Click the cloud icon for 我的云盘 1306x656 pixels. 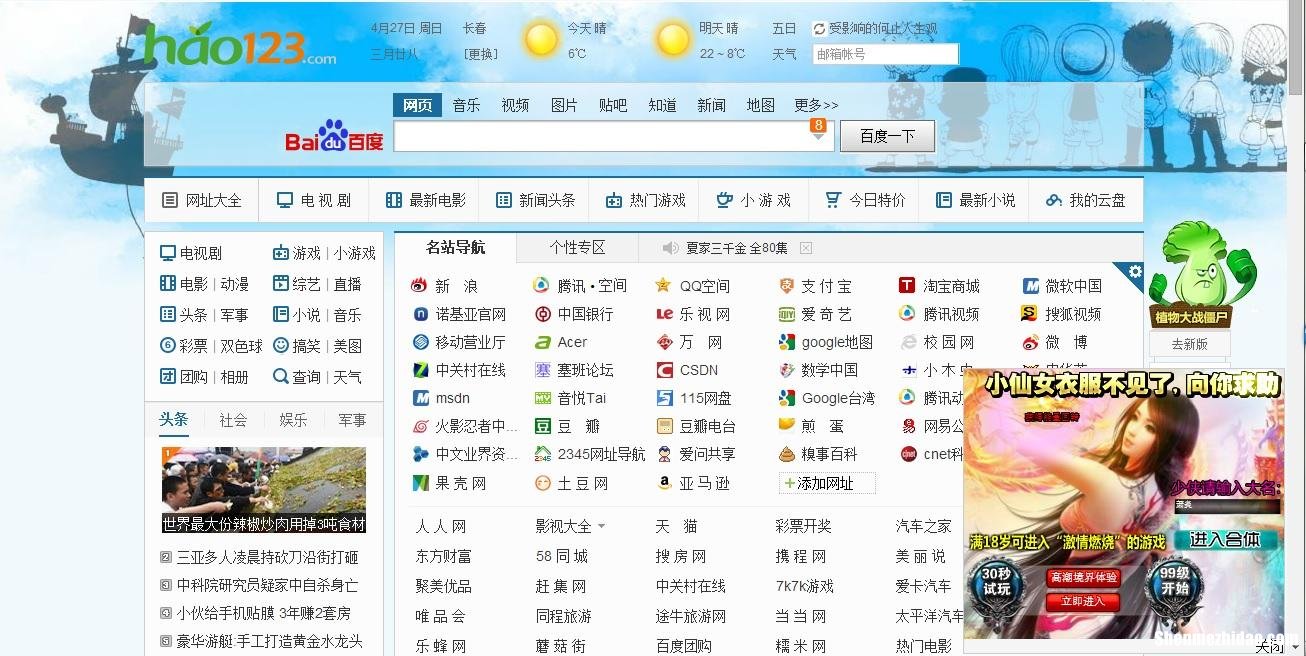(1053, 200)
